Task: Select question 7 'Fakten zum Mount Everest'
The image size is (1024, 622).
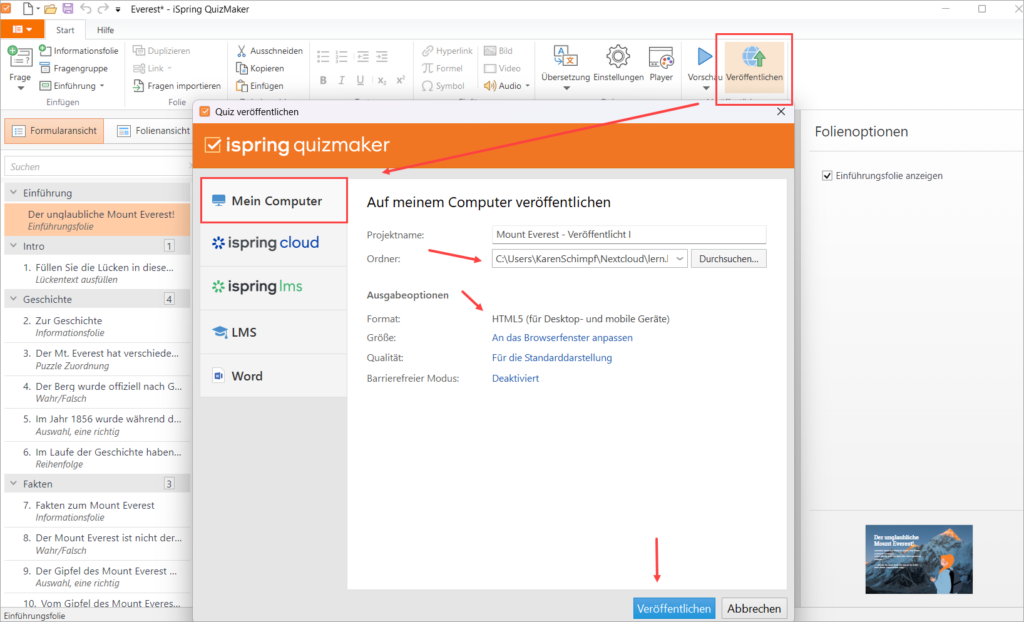Action: pos(97,510)
